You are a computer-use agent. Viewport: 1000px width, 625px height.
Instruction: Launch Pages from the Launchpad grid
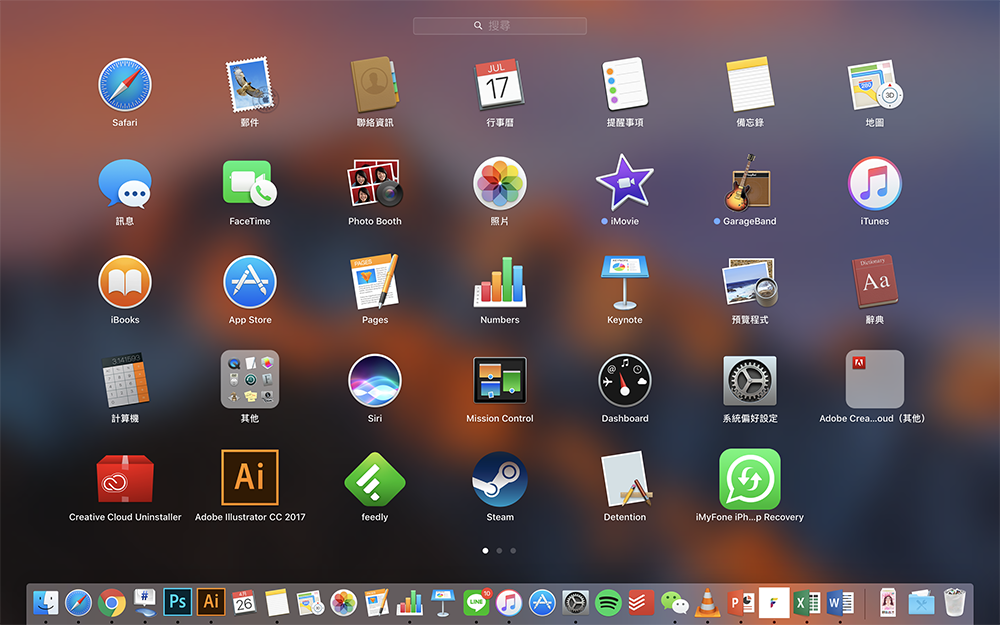coord(375,282)
